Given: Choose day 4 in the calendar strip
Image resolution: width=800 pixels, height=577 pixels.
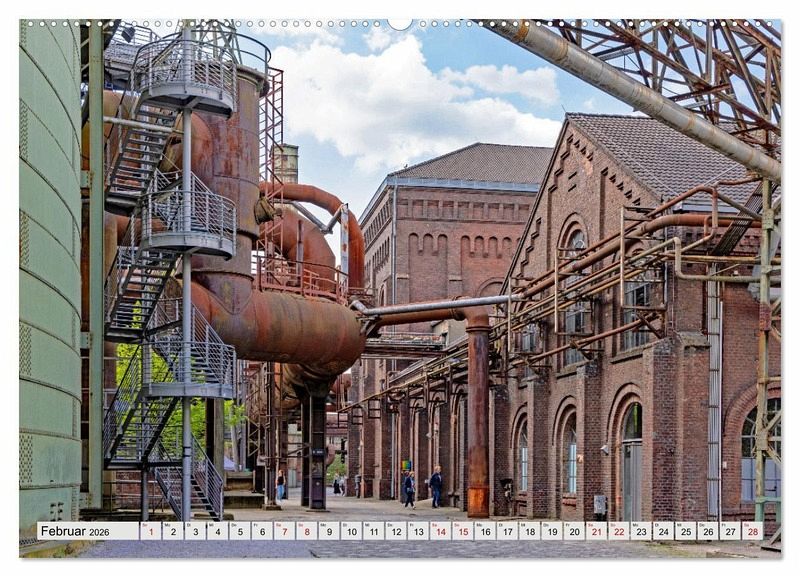Looking at the screenshot, I should (218, 531).
